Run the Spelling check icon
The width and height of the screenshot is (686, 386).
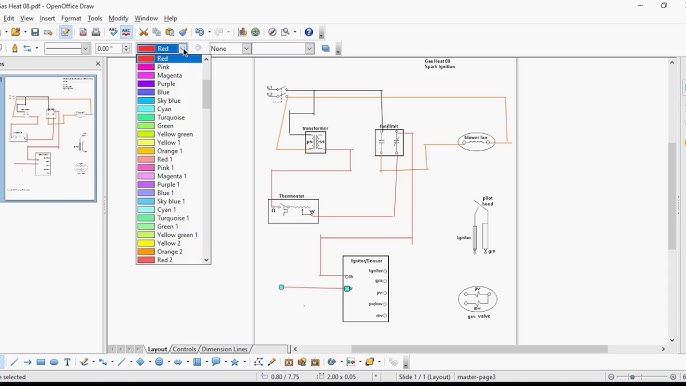[113, 32]
